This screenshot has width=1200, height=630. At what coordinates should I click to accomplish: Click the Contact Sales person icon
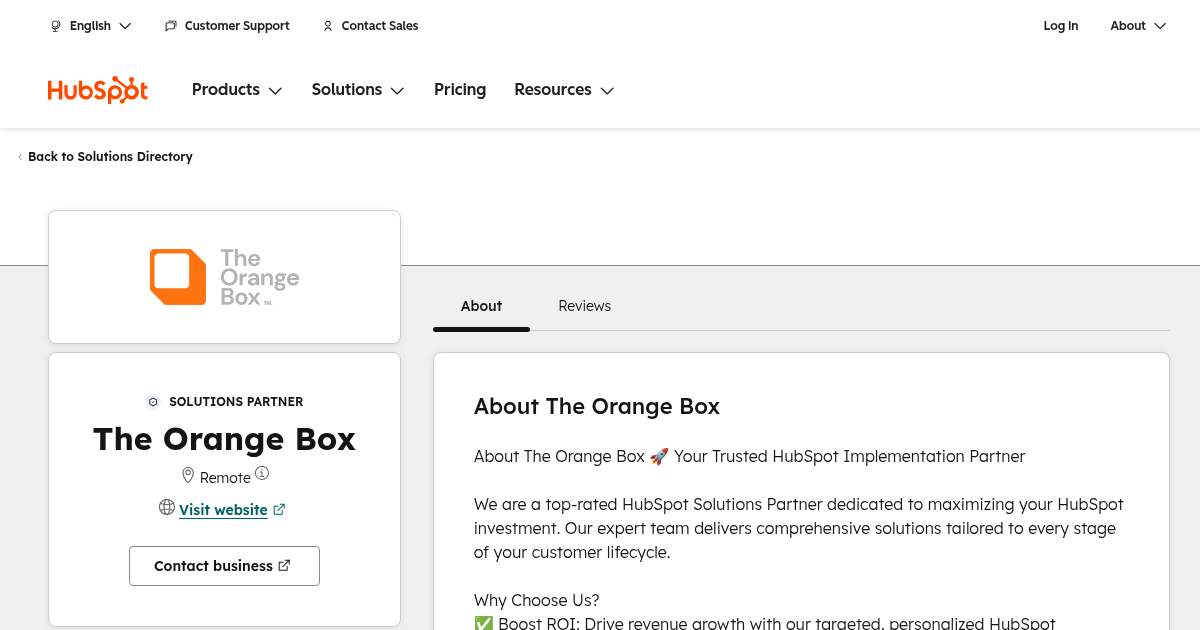pyautogui.click(x=328, y=26)
